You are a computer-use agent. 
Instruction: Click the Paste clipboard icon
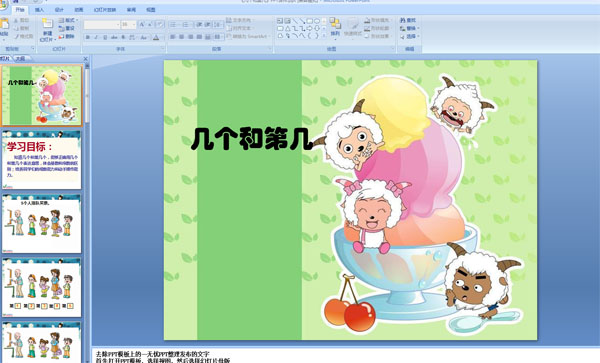click(4, 24)
